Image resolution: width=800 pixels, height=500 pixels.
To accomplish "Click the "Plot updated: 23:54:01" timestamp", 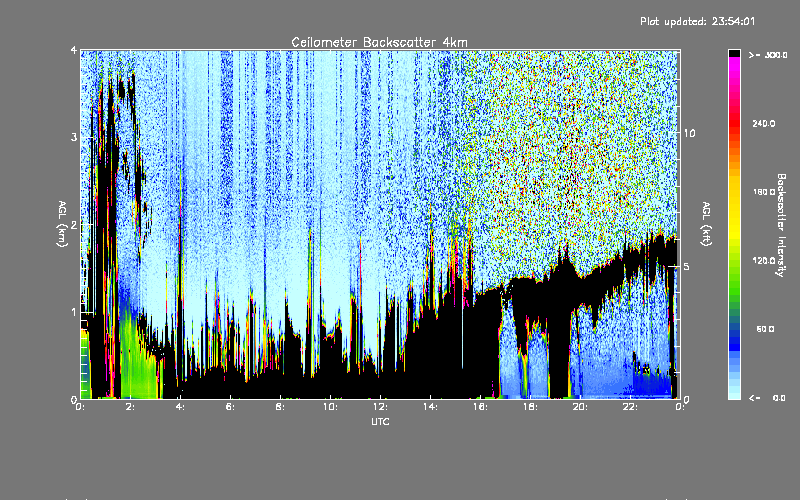I will pyautogui.click(x=697, y=21).
